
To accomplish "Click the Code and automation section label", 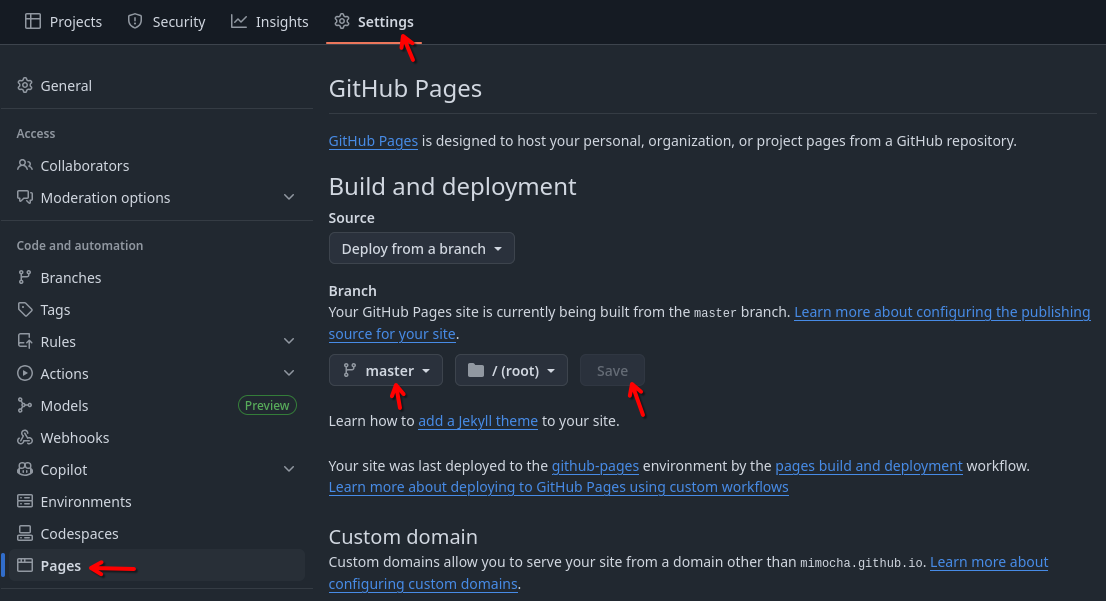I will 80,245.
